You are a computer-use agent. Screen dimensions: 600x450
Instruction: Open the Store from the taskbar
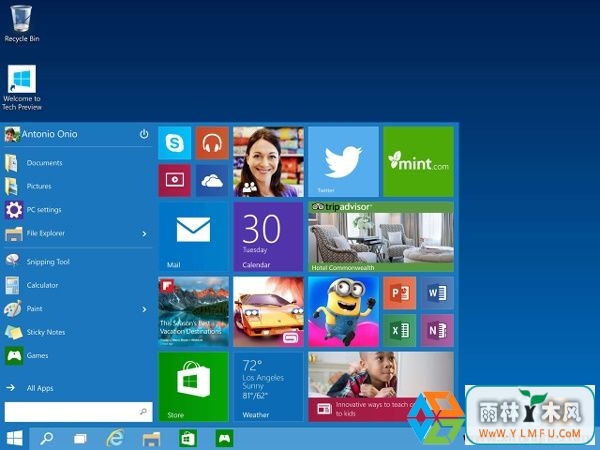(x=188, y=439)
